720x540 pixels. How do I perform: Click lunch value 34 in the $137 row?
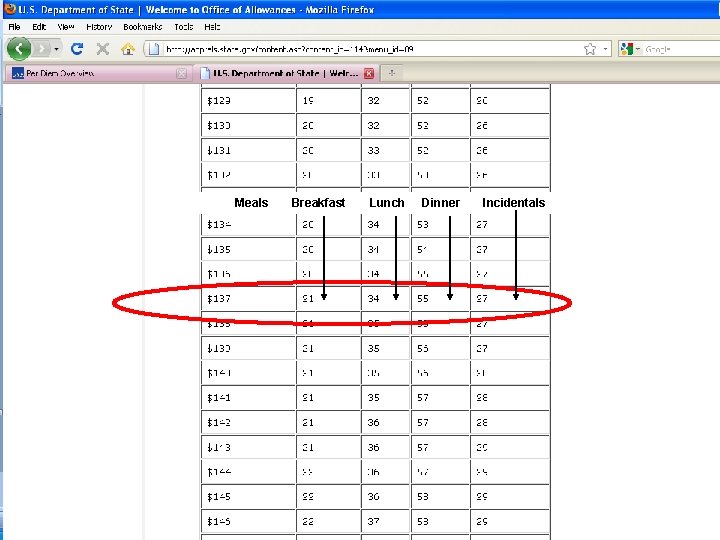coord(373,299)
